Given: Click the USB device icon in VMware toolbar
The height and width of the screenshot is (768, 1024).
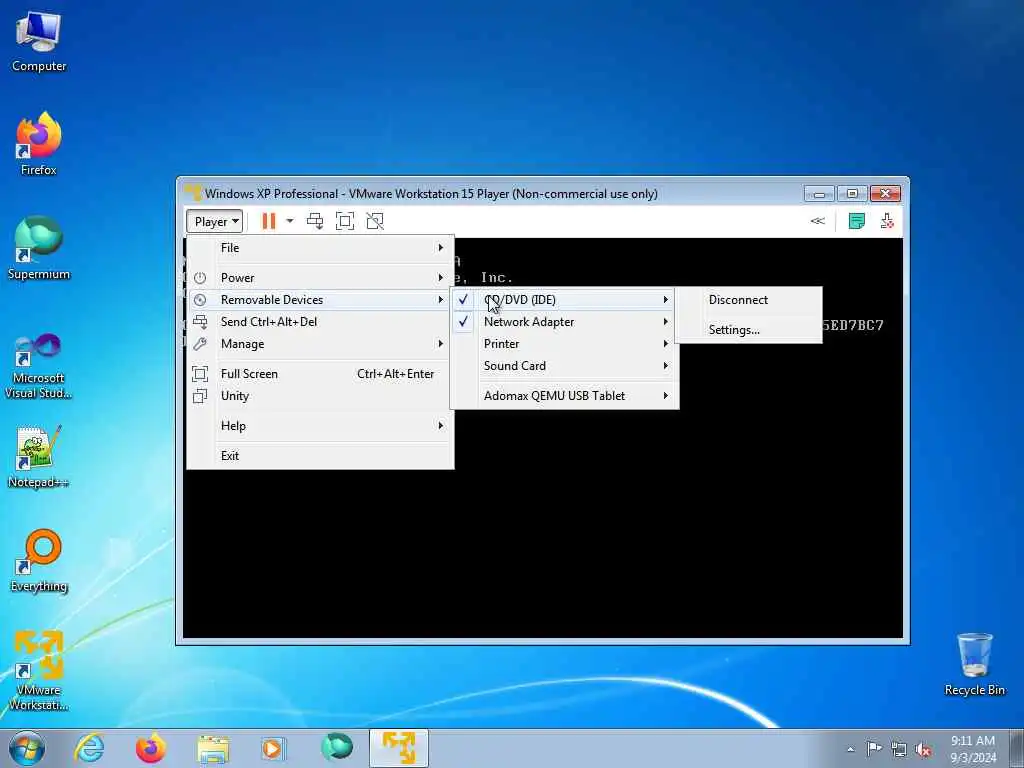Looking at the screenshot, I should (887, 221).
